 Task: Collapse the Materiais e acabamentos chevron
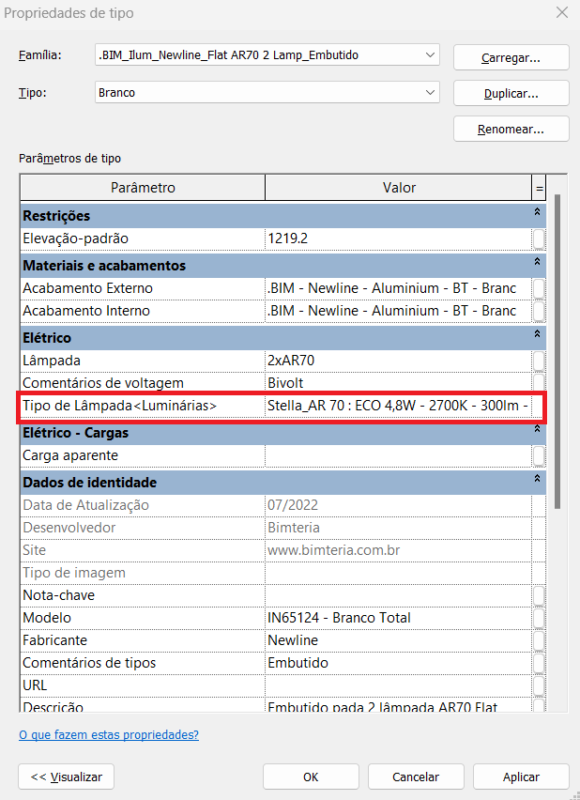point(537,261)
